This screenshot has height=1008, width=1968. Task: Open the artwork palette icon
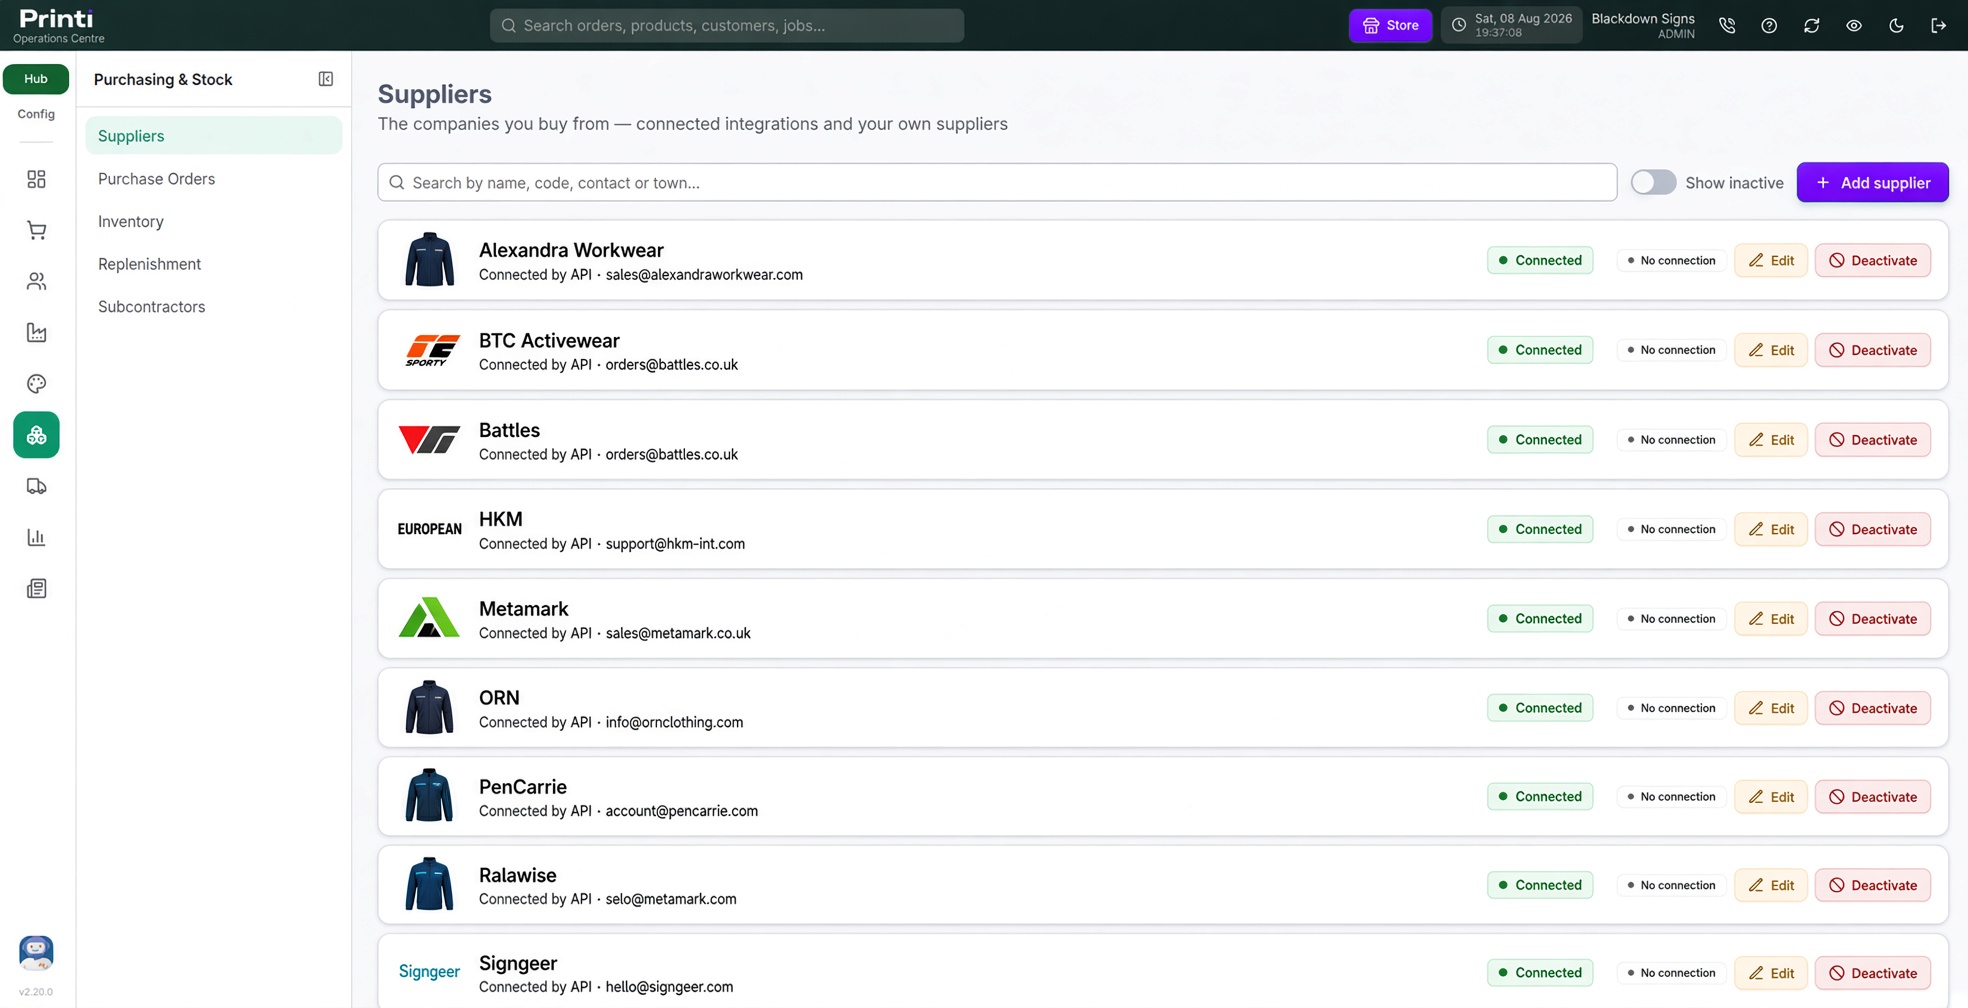click(x=36, y=384)
